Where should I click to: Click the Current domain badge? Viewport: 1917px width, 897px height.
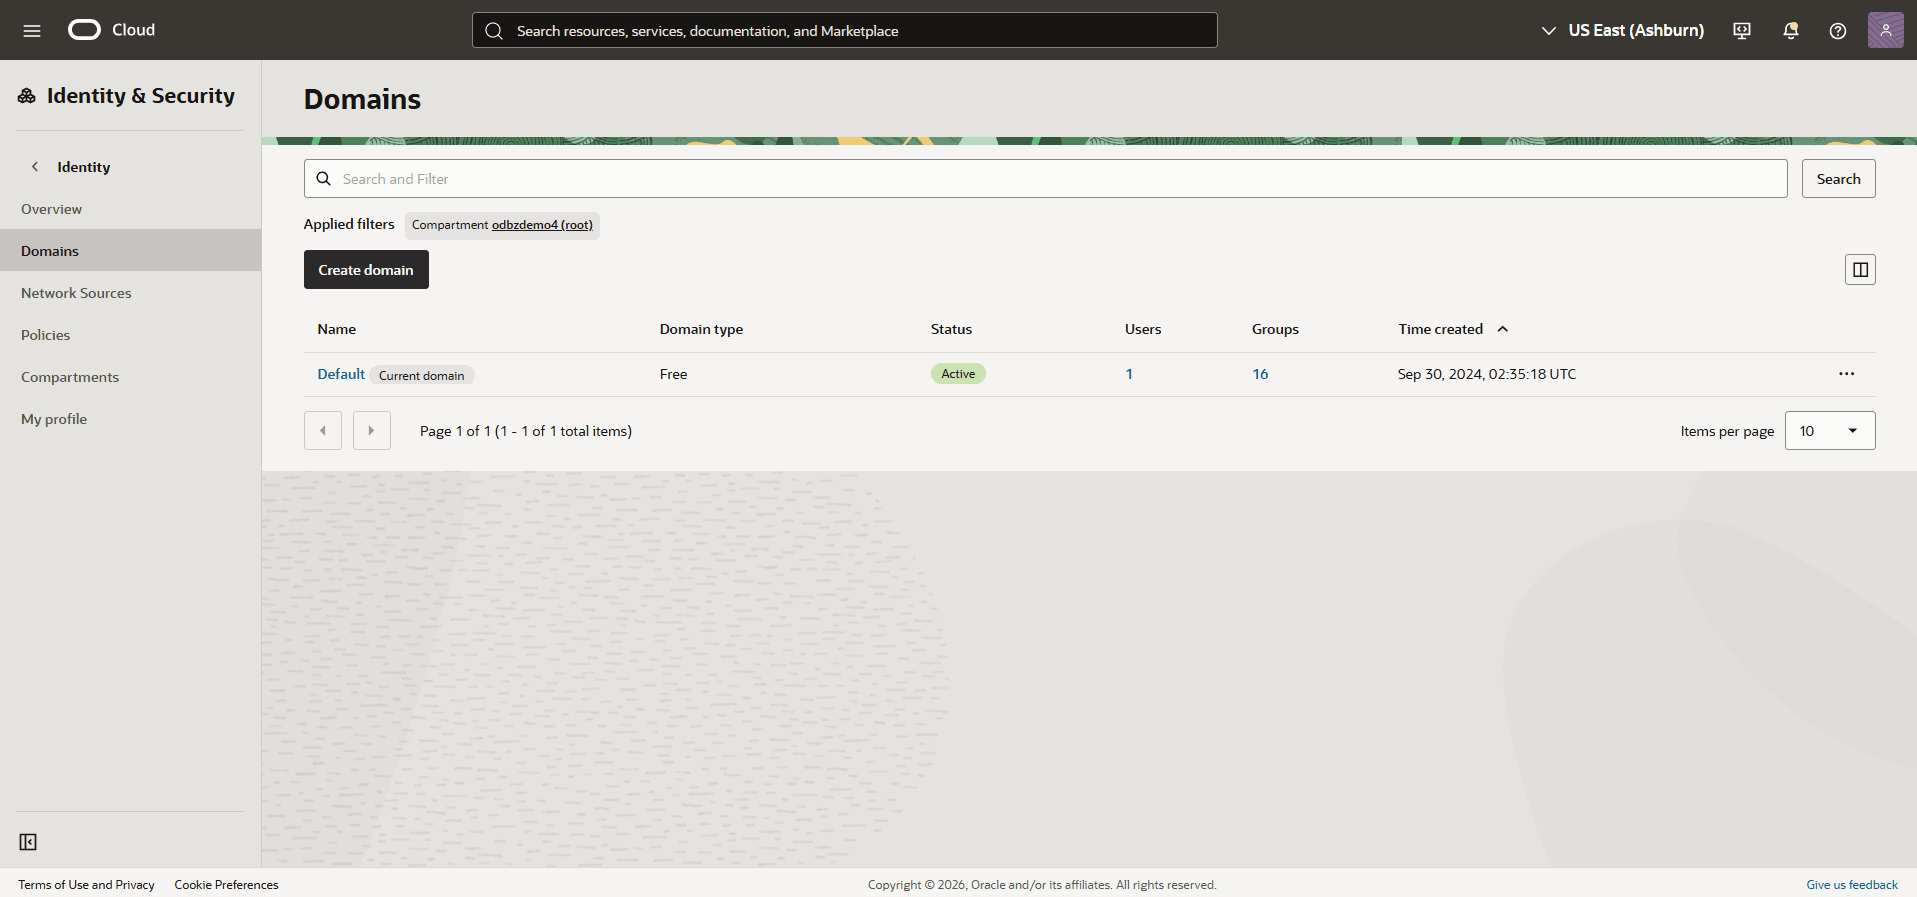tap(422, 376)
